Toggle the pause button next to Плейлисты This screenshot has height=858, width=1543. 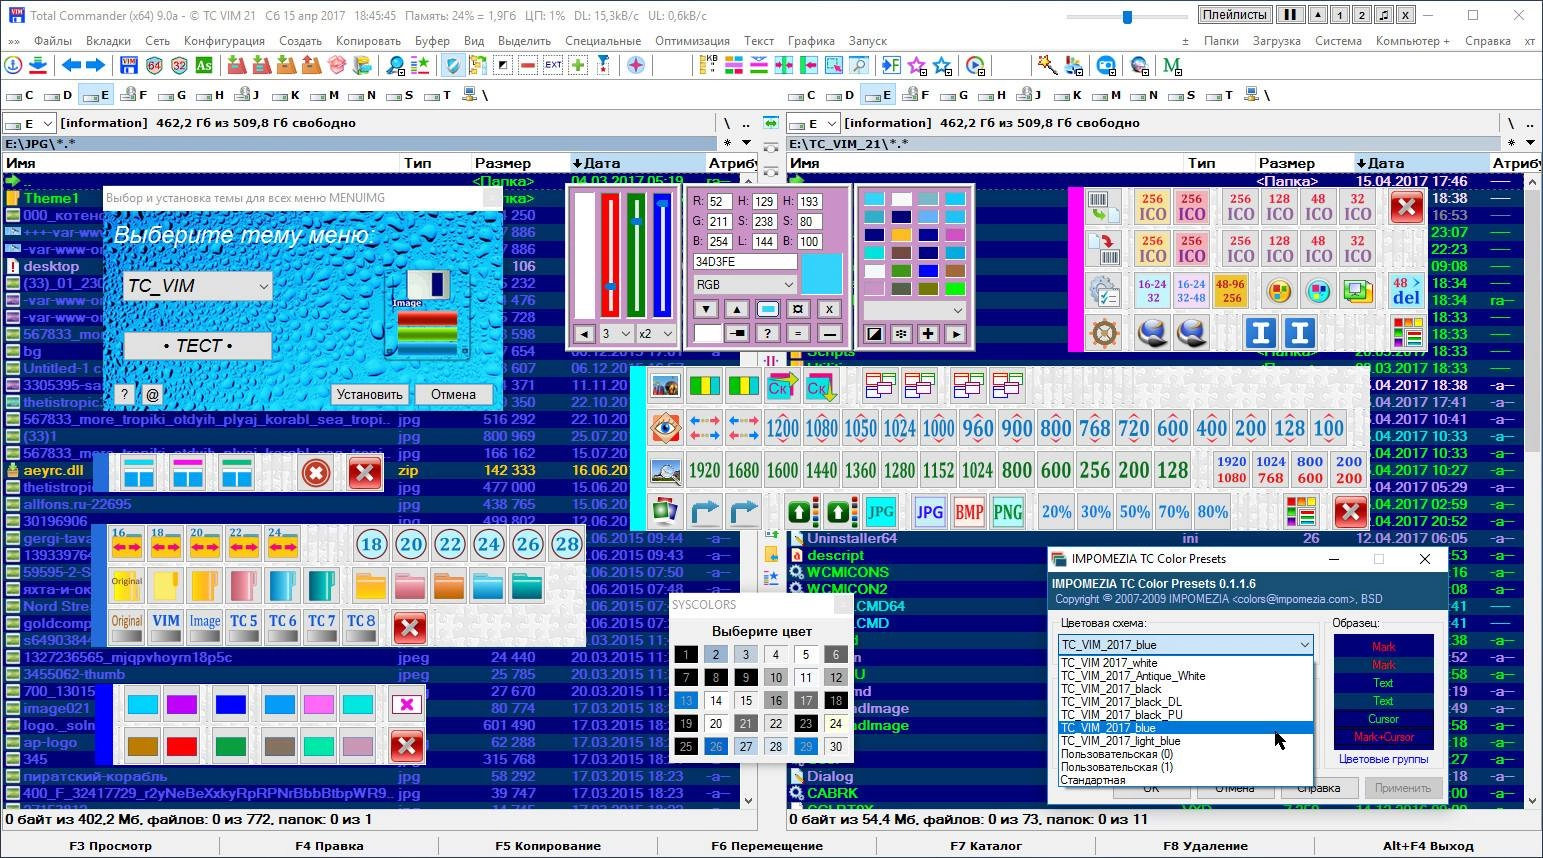1290,15
